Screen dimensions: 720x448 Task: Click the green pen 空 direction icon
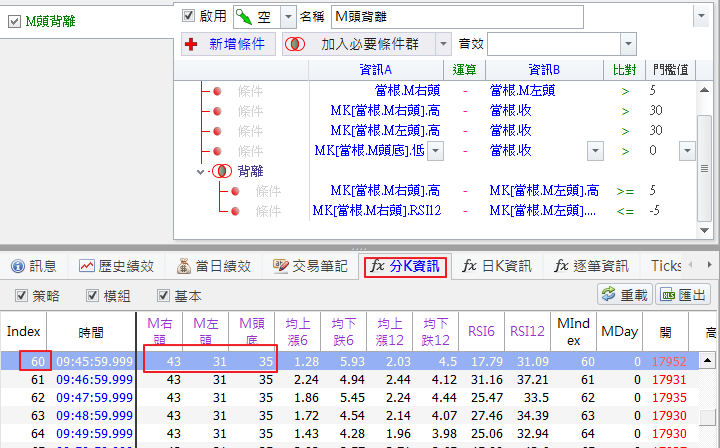244,17
